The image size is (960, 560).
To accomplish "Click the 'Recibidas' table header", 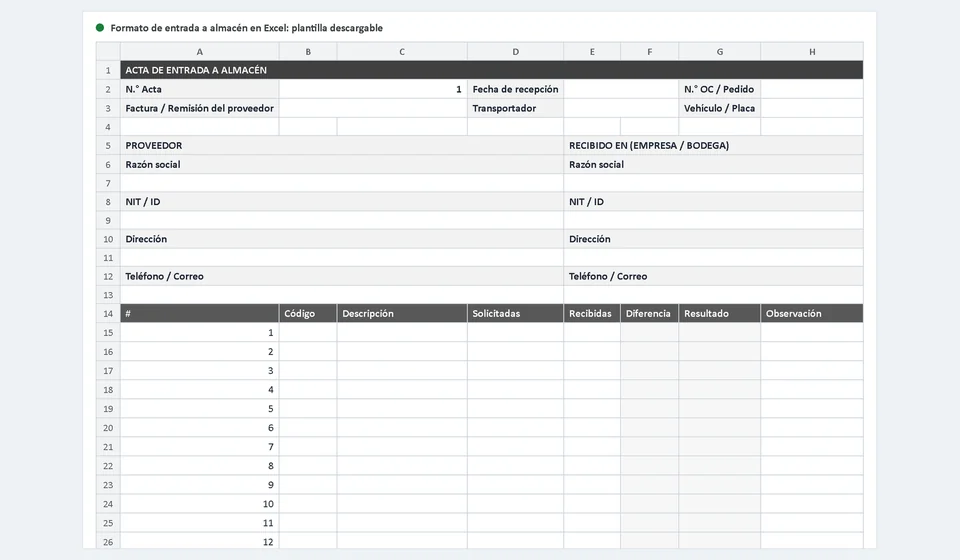I will (x=592, y=313).
